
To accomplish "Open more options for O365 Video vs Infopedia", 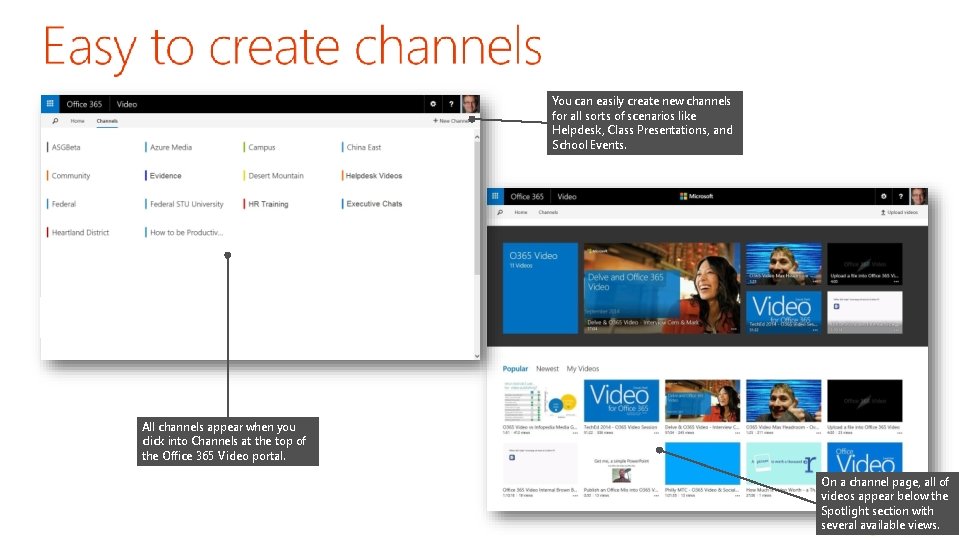I will tap(574, 433).
